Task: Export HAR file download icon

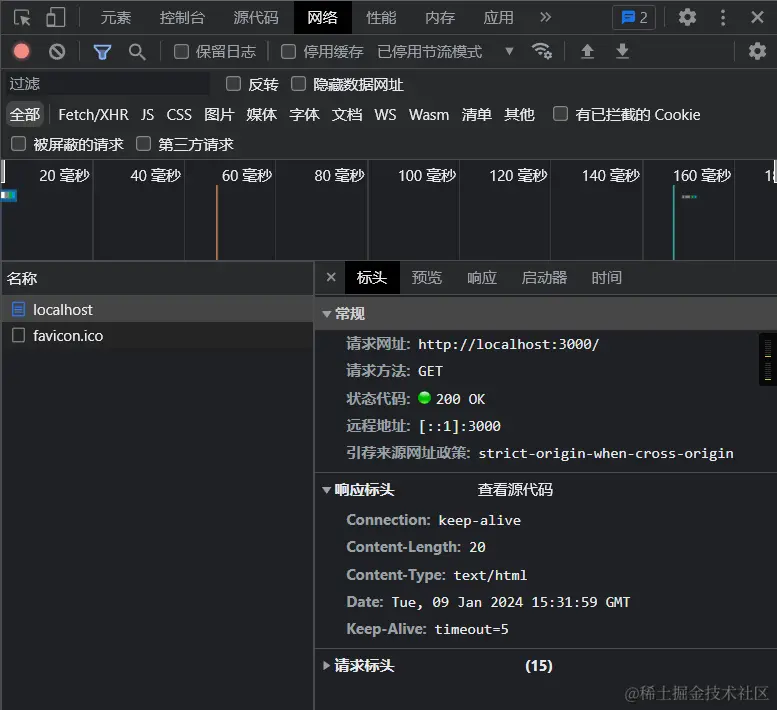Action: 622,52
